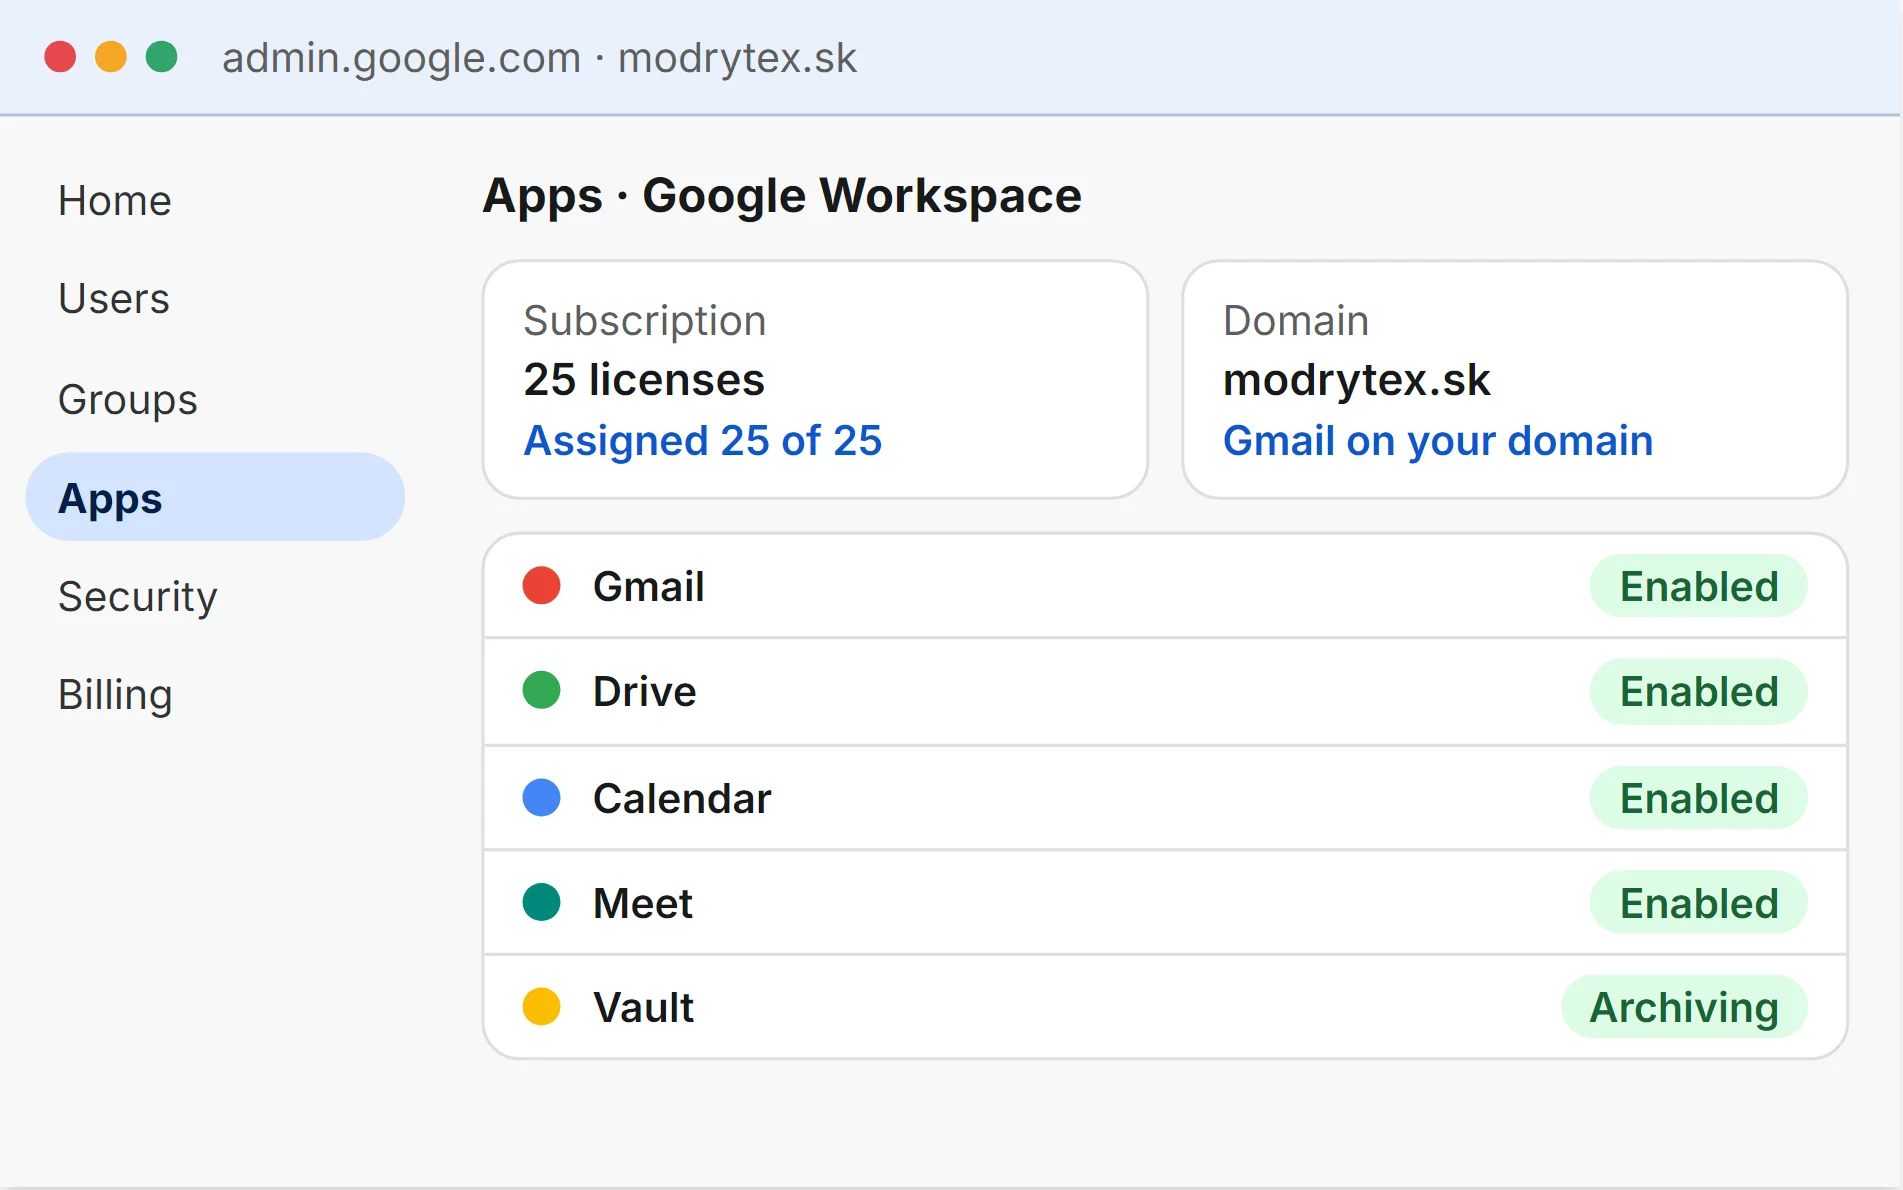Click the Enabled status on Calendar row
1903x1190 pixels.
[x=1698, y=798]
